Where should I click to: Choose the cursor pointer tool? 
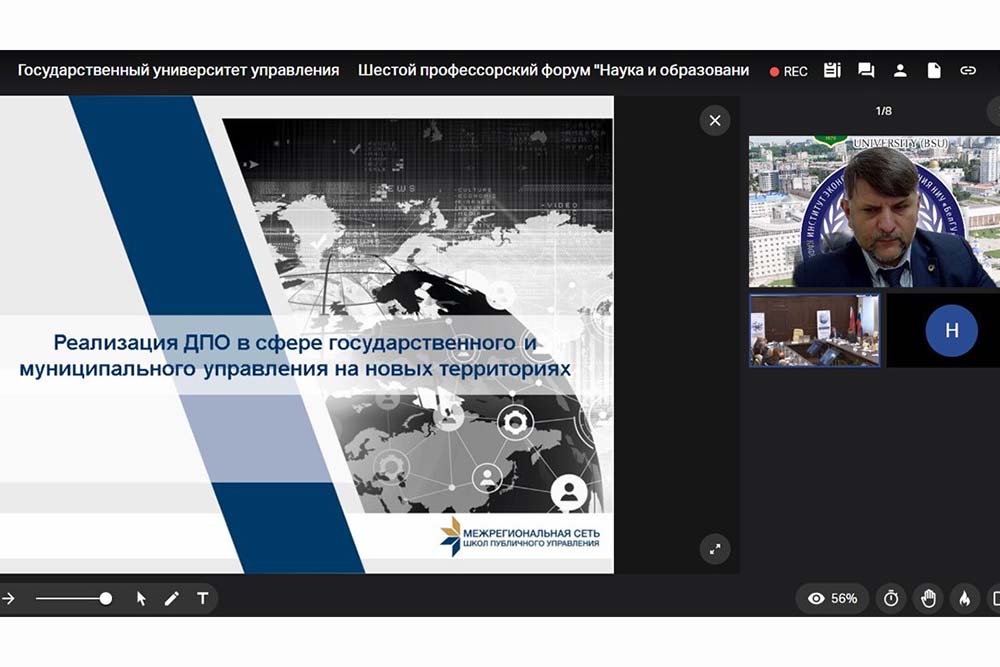pos(141,598)
